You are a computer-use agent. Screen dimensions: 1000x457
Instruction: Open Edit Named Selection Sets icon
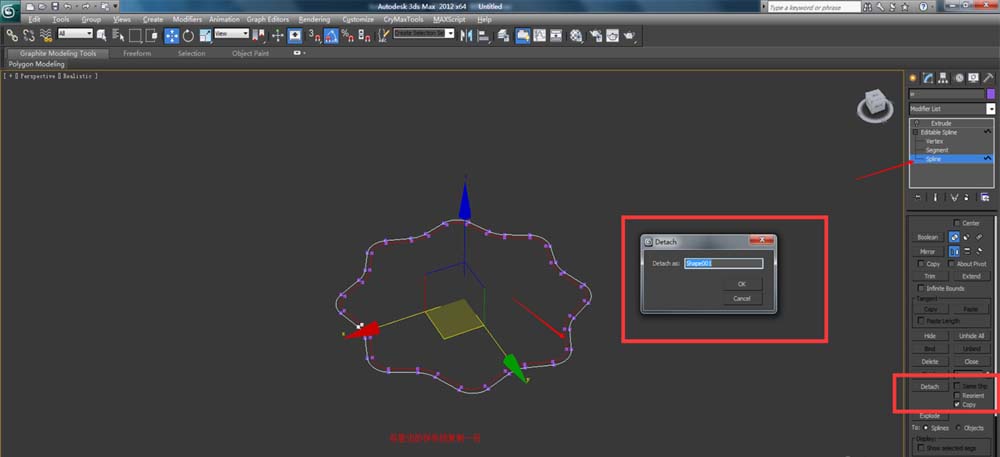tap(383, 36)
